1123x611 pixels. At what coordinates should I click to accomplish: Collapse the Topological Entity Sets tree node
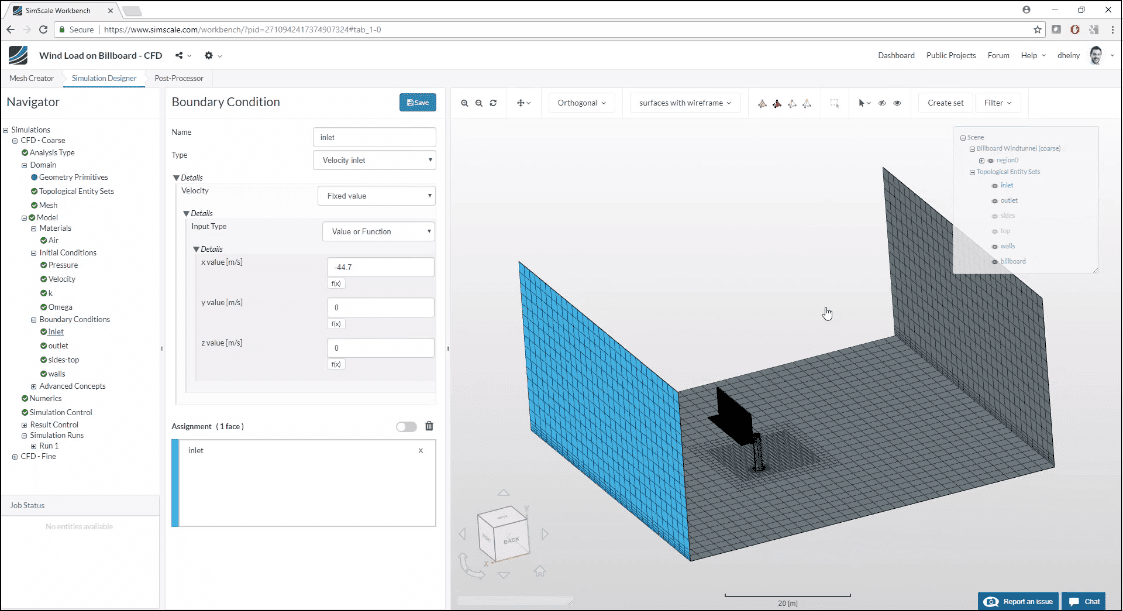972,172
